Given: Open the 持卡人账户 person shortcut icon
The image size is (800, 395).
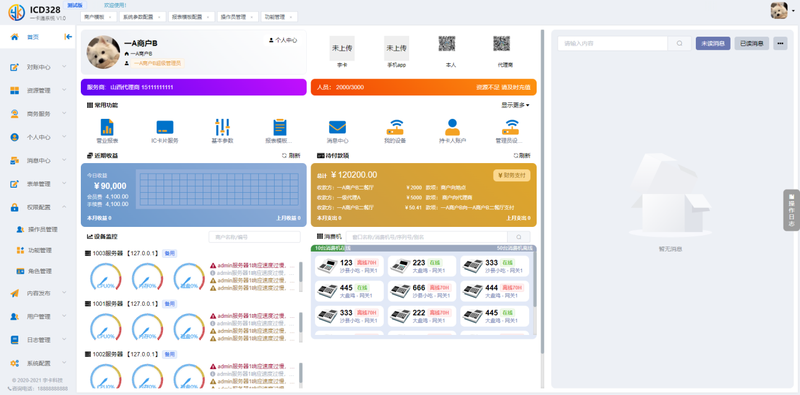Looking at the screenshot, I should click(453, 127).
